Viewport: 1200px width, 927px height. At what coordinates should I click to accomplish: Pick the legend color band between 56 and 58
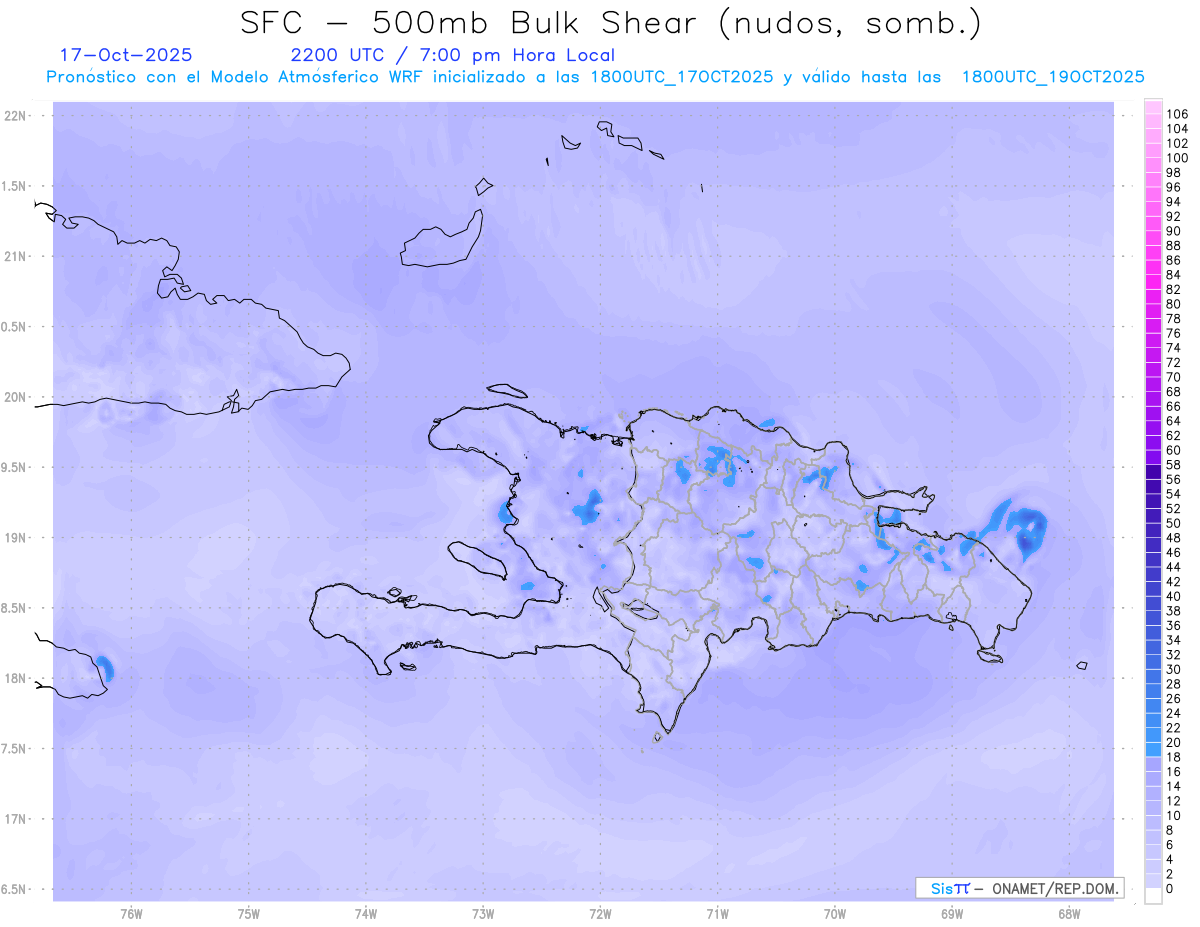1153,472
